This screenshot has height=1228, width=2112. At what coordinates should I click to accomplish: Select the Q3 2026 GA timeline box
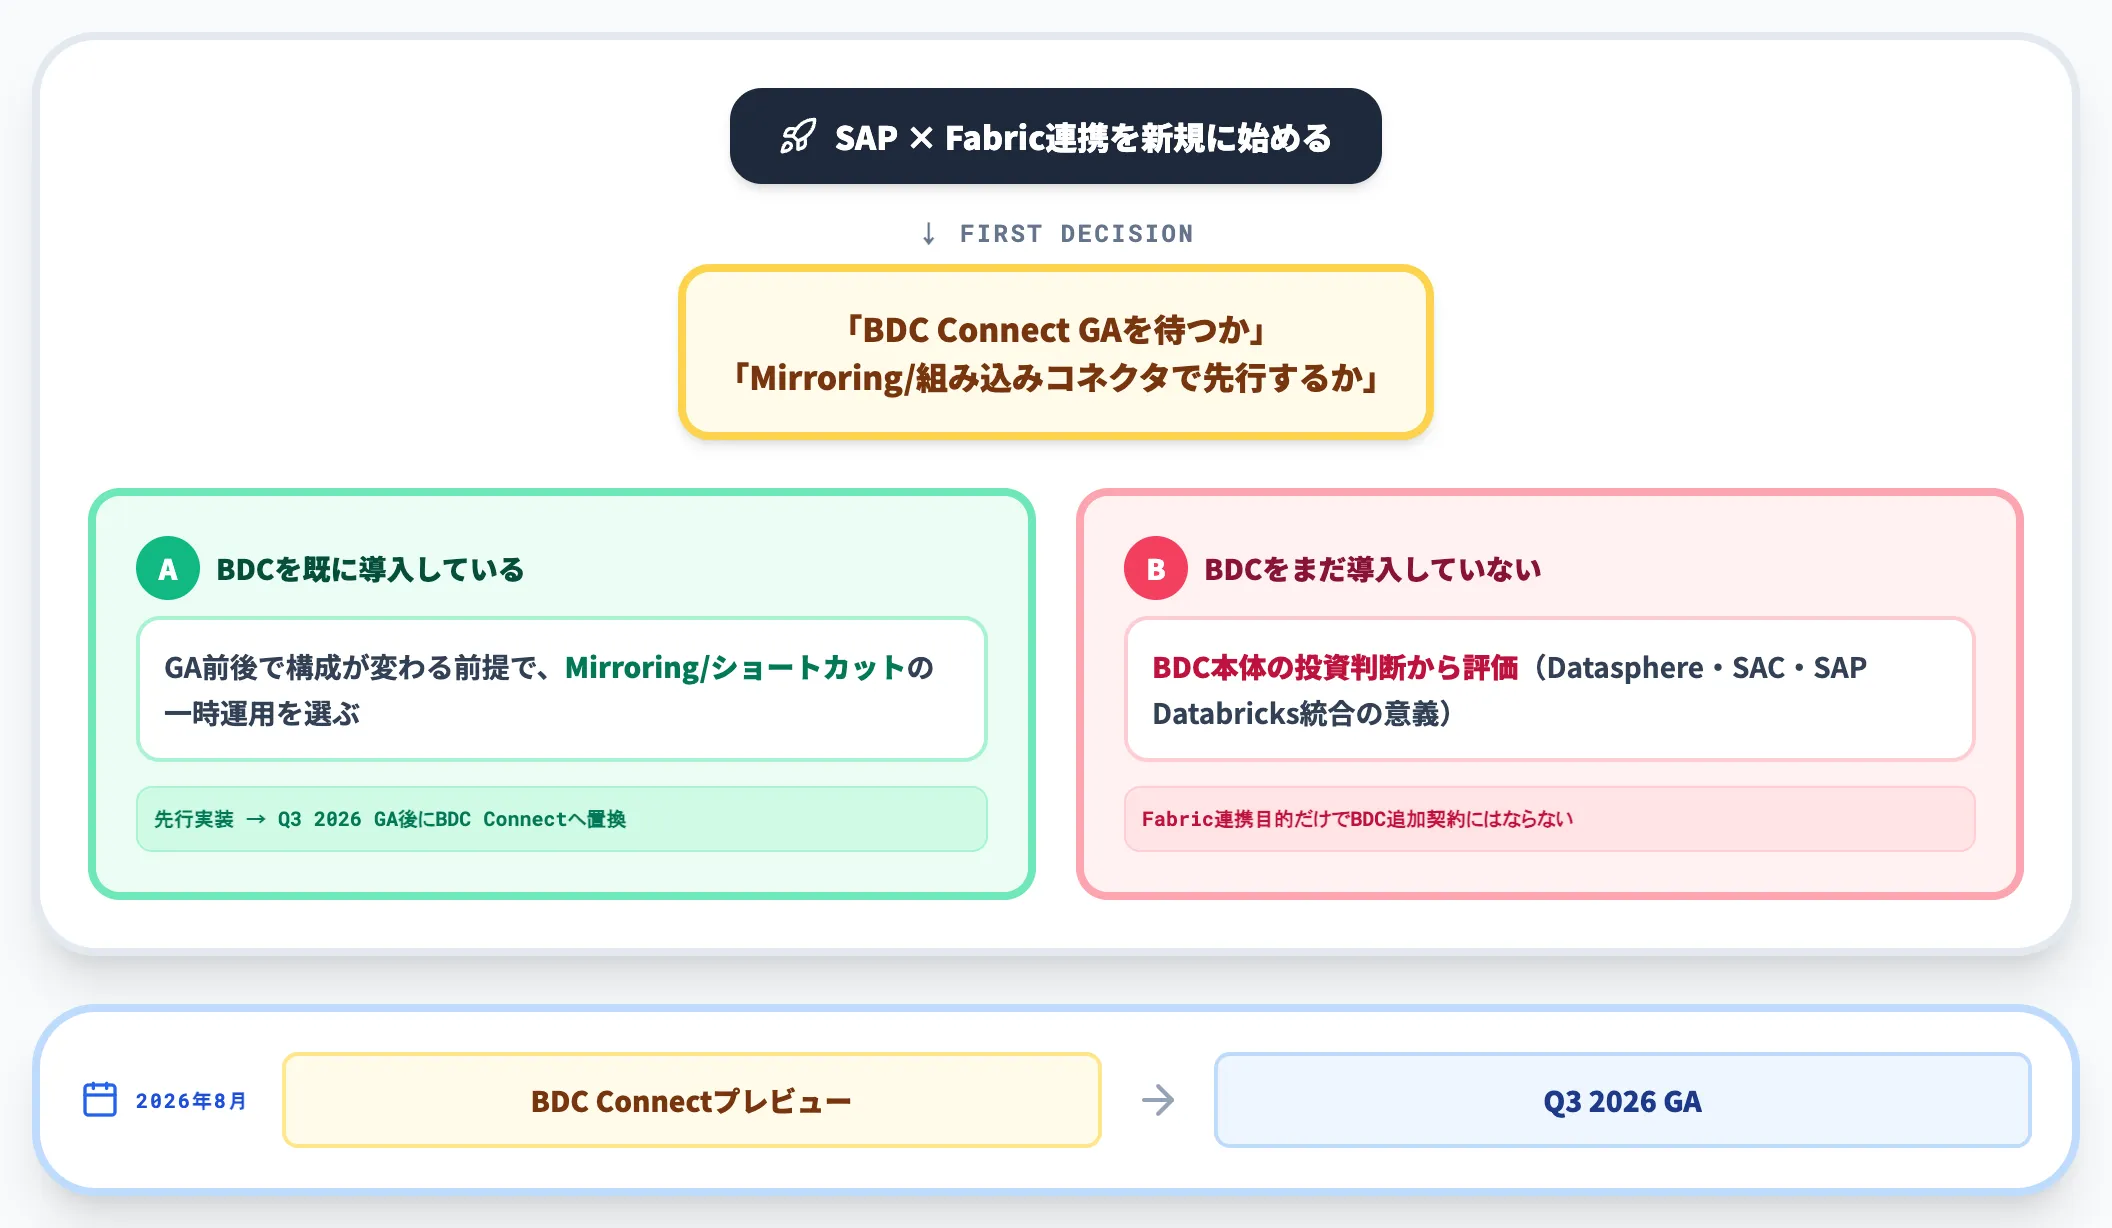tap(1622, 1100)
